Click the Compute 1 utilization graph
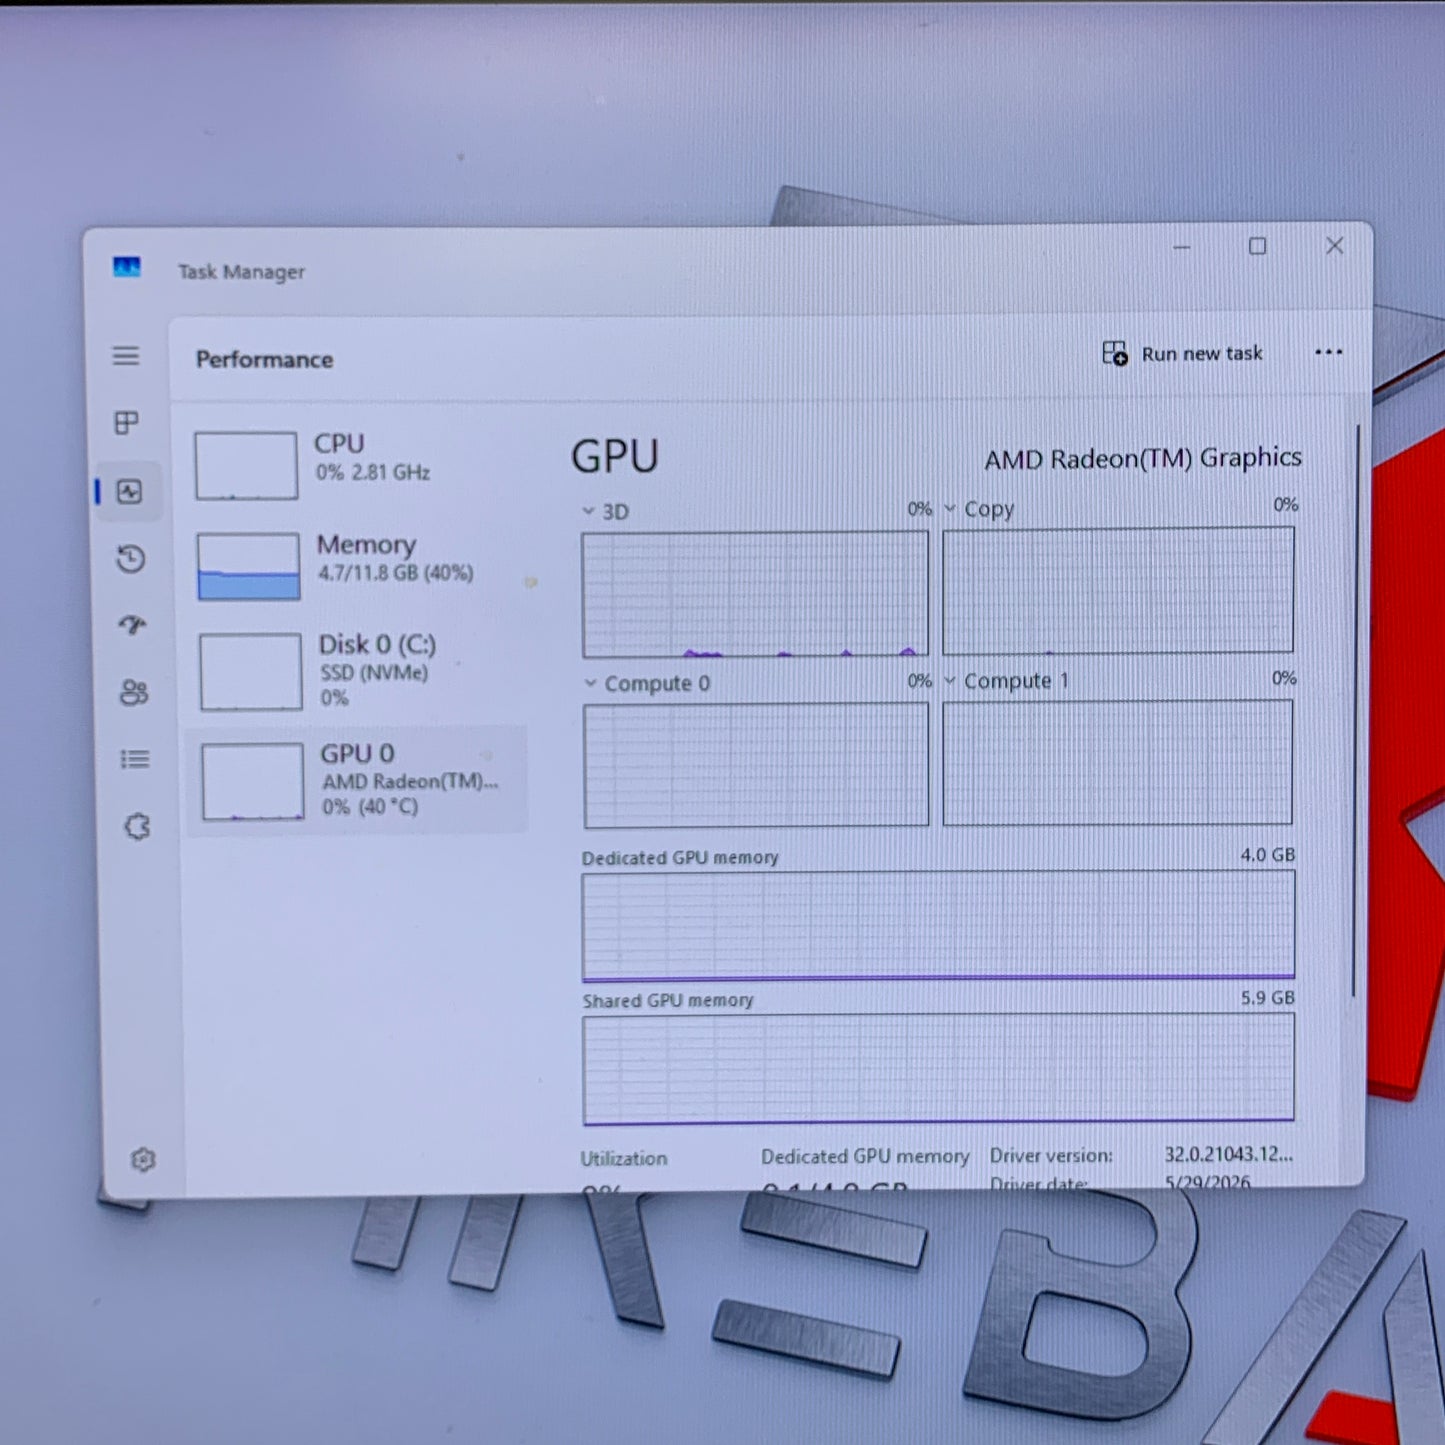Viewport: 1445px width, 1445px height. [1118, 762]
